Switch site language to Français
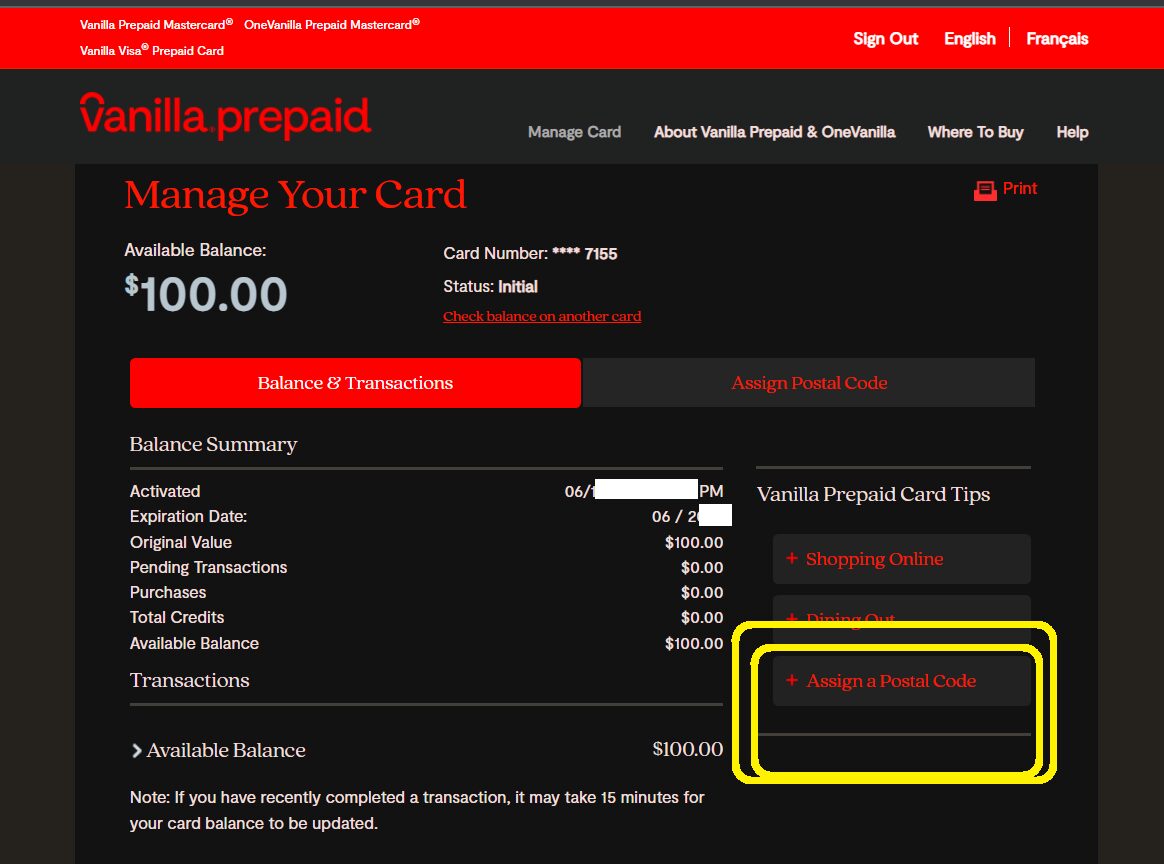 1057,39
